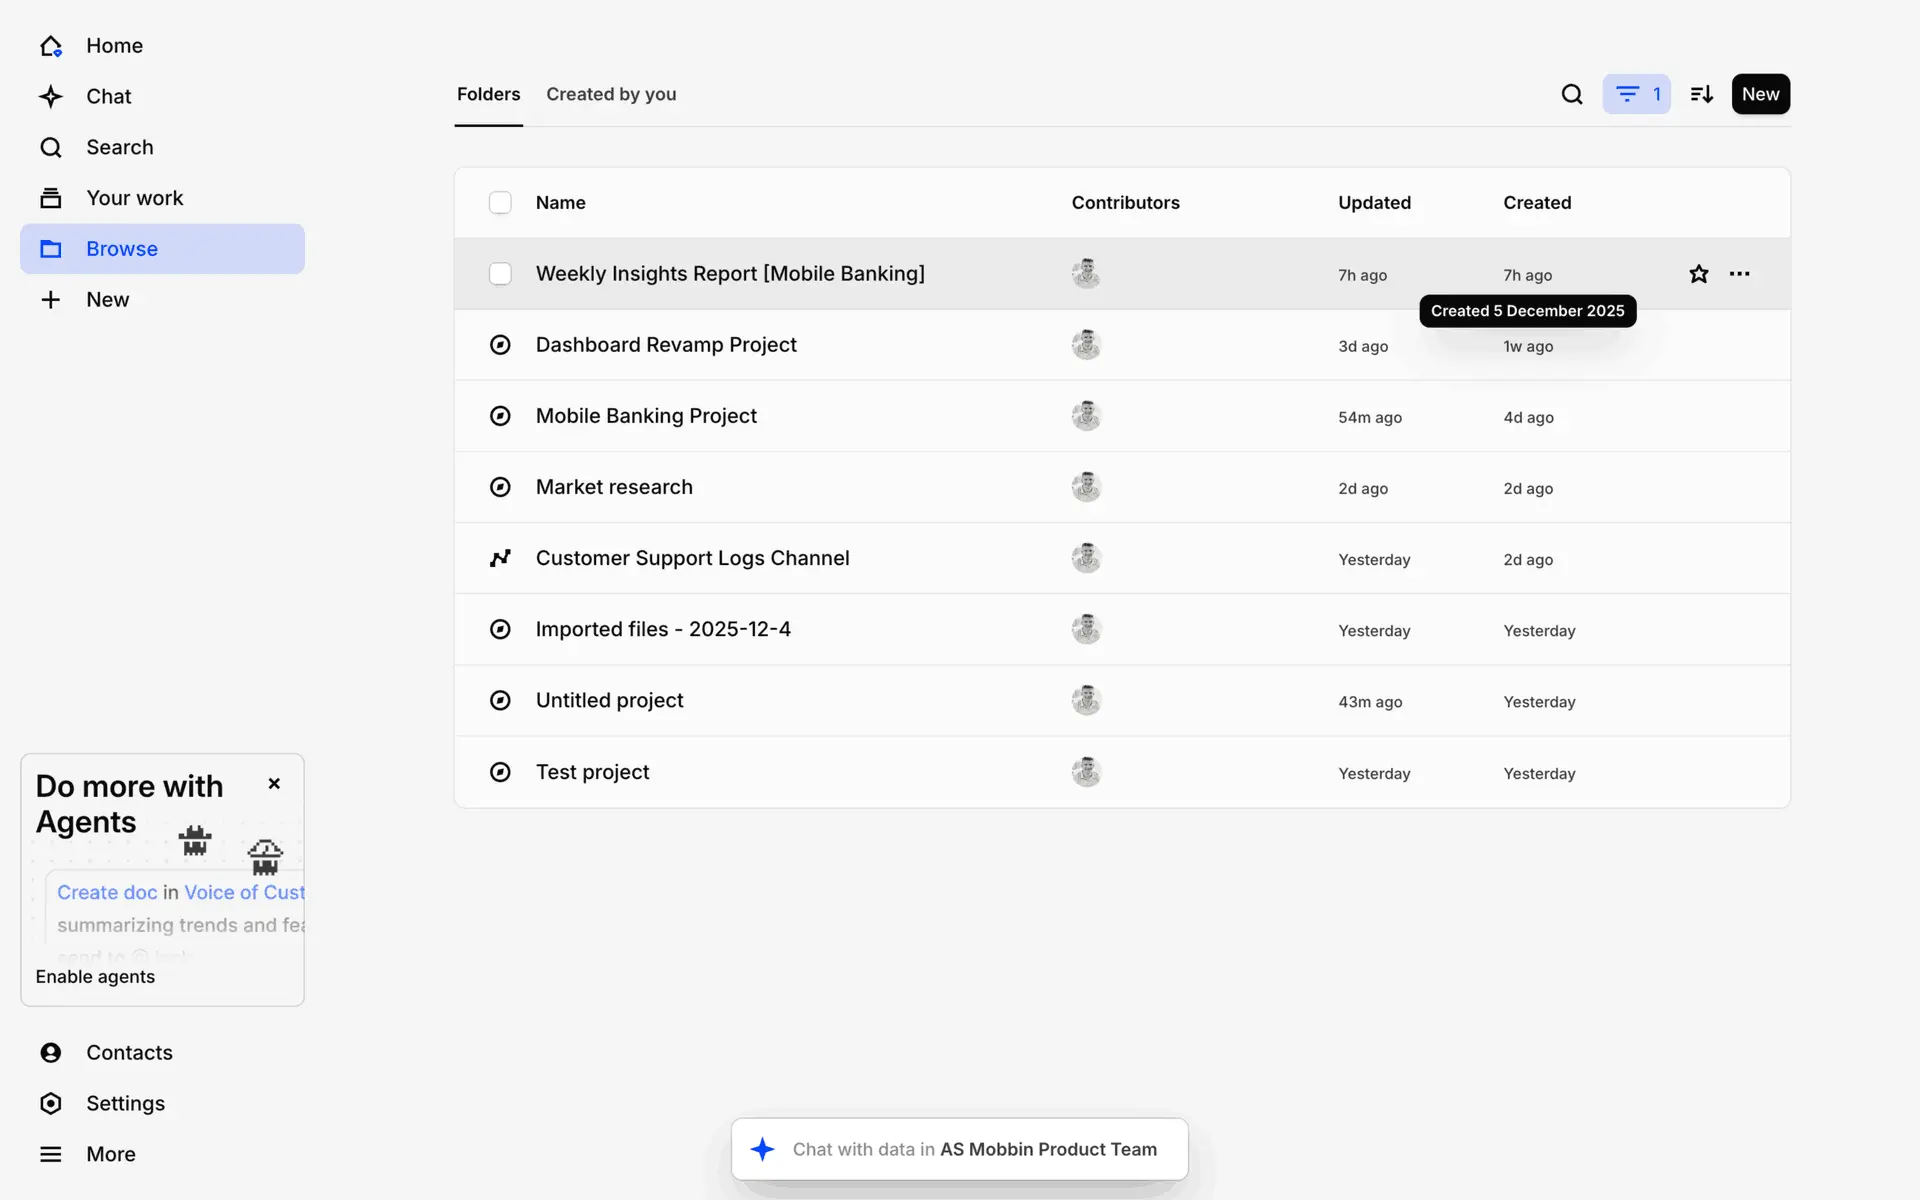Open Chat from the sidebar sparkle icon

(51, 97)
